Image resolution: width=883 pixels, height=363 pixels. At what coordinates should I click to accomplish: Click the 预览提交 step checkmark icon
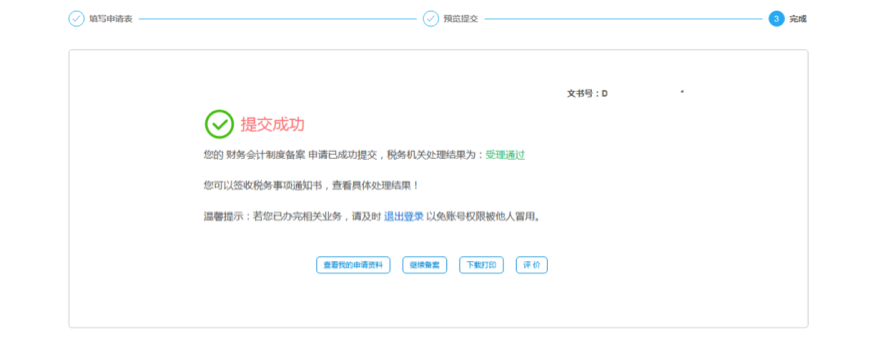431,19
